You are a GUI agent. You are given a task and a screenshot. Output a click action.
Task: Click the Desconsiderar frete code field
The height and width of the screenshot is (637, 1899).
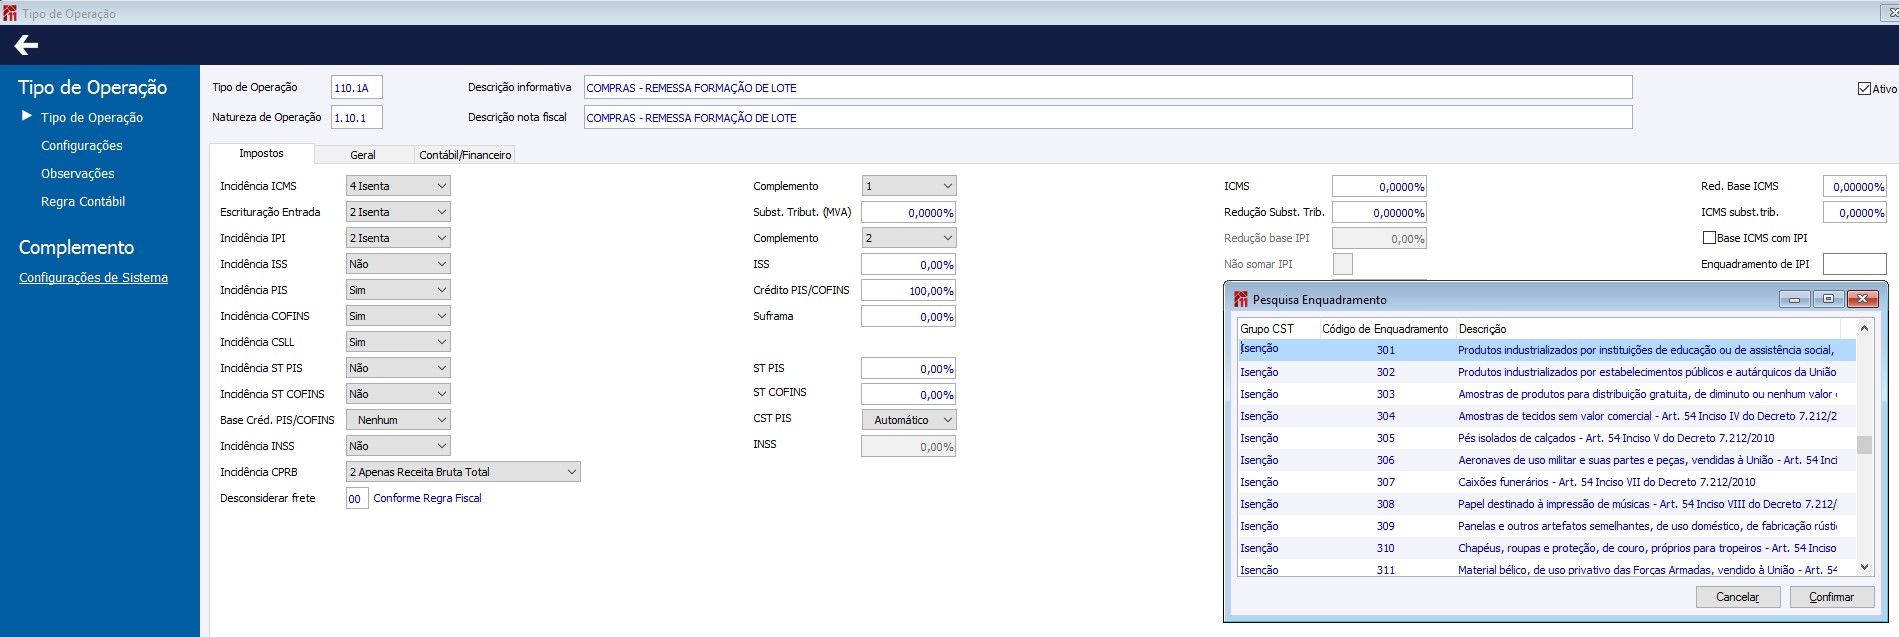[x=357, y=498]
